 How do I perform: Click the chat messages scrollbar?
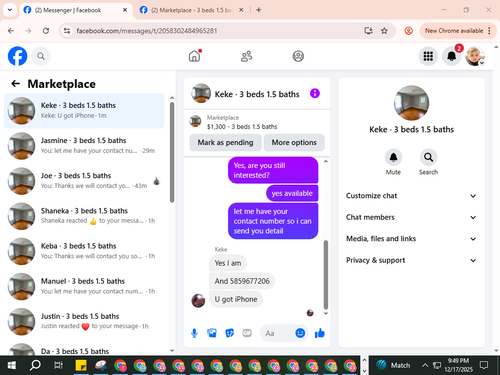[x=326, y=275]
